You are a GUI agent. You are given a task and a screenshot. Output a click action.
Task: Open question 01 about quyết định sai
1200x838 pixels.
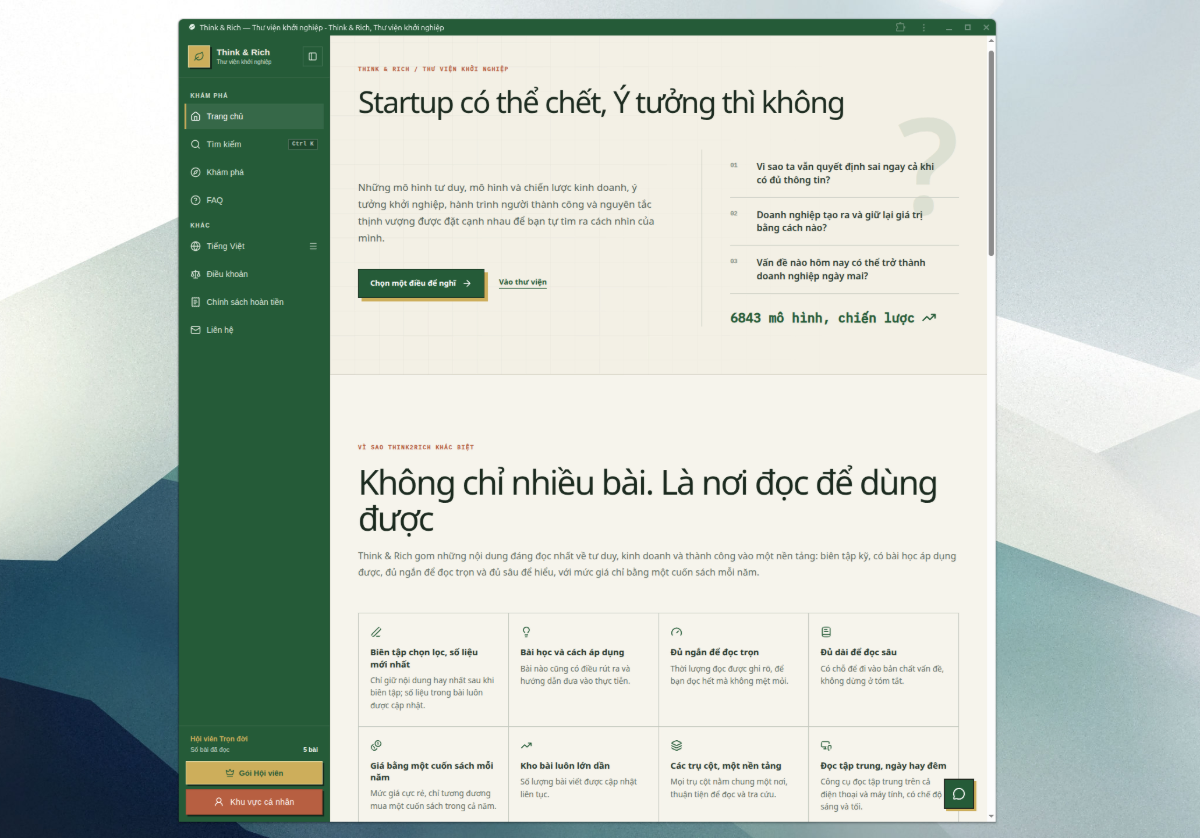pyautogui.click(x=844, y=173)
